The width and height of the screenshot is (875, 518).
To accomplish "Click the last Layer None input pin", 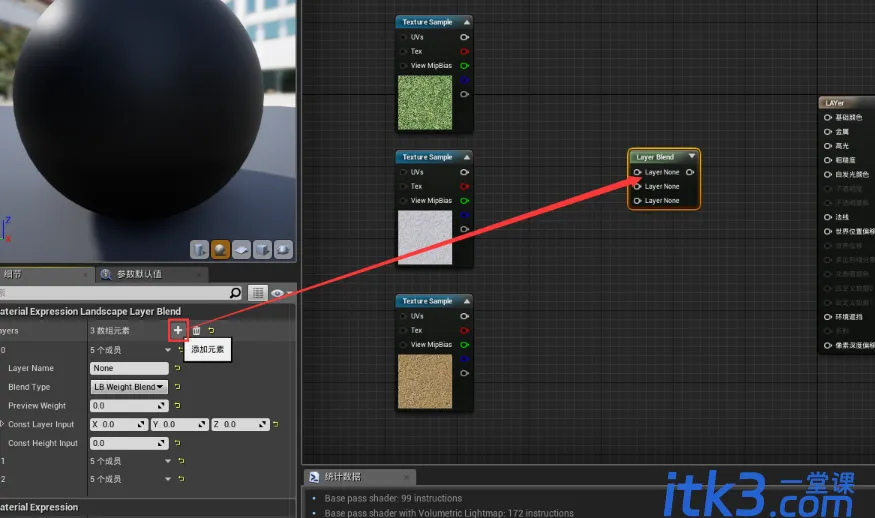I will [637, 200].
